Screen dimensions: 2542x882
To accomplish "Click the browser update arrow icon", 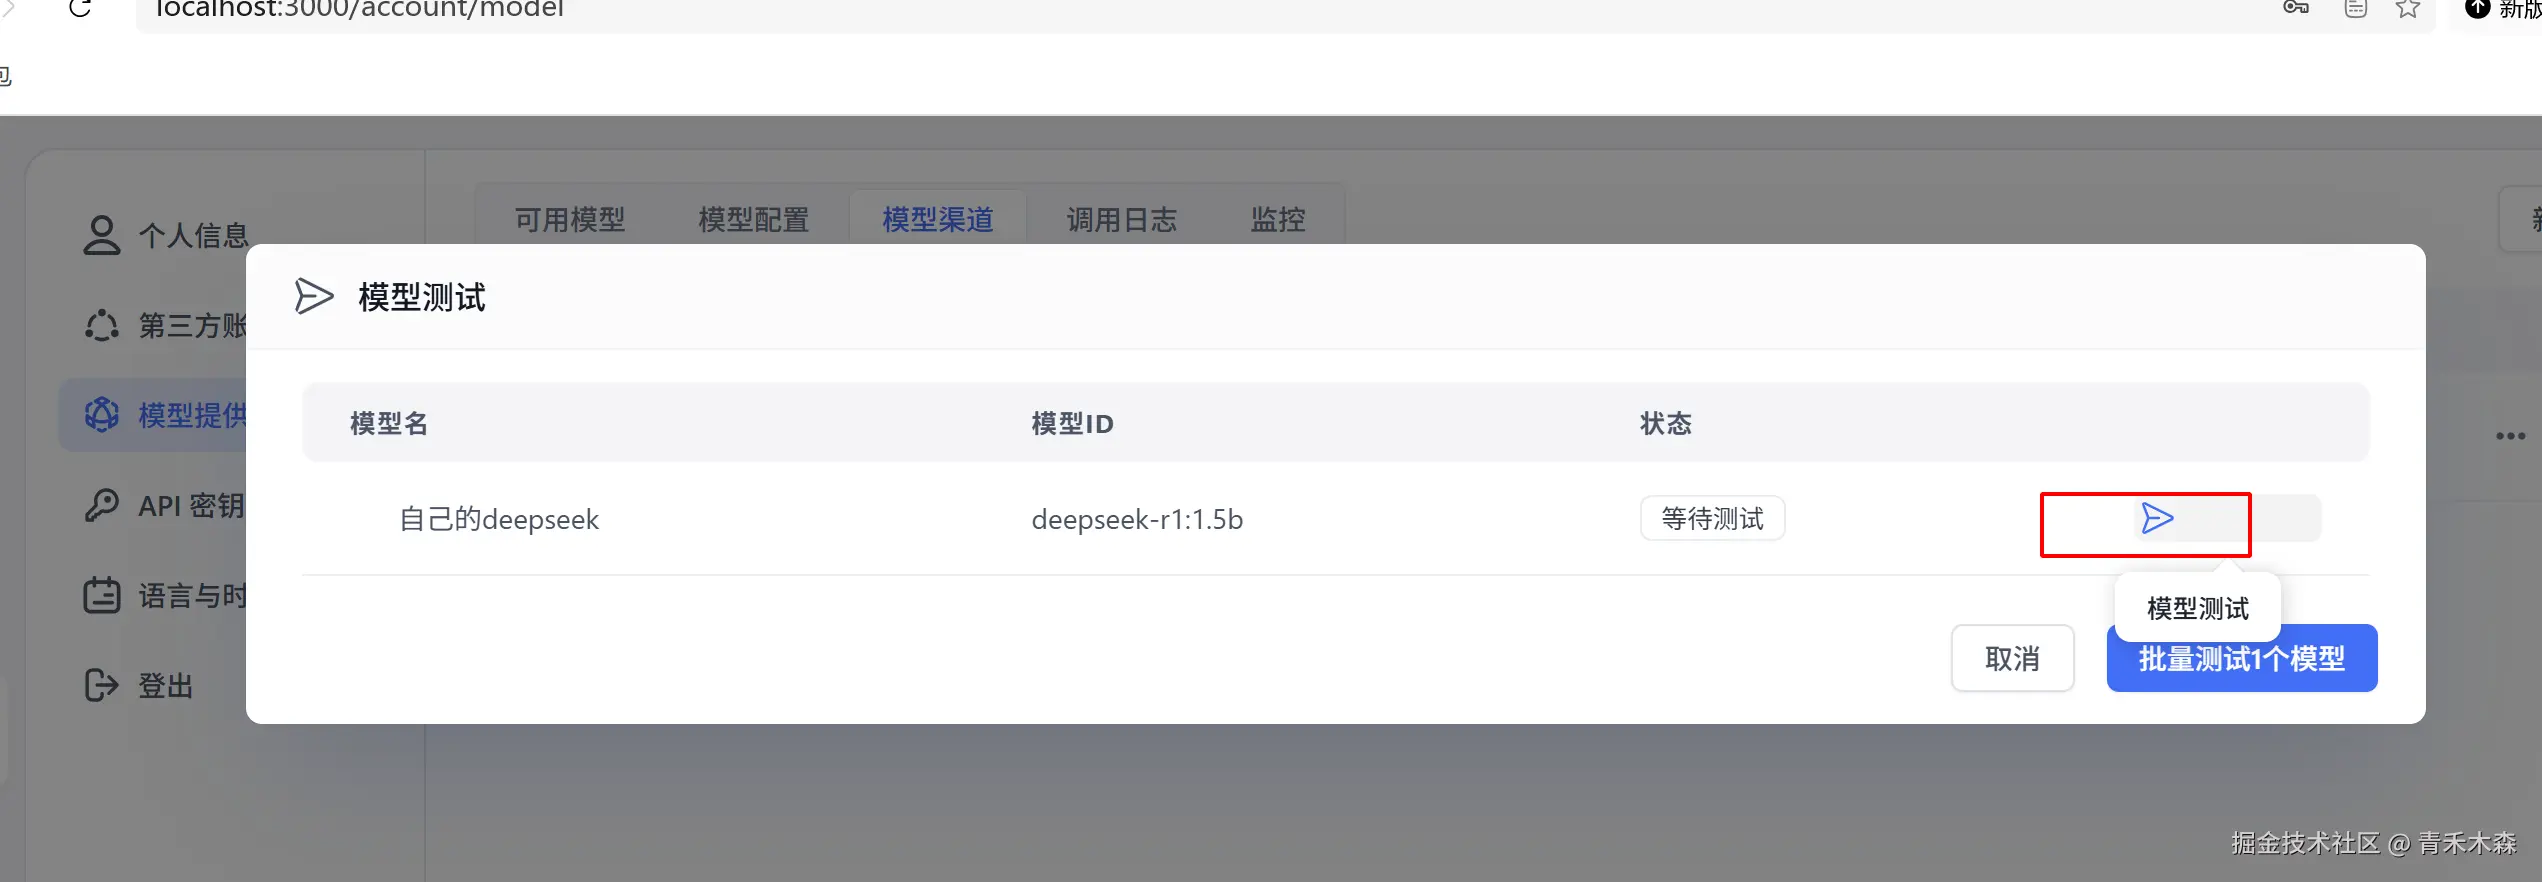I will (2477, 9).
